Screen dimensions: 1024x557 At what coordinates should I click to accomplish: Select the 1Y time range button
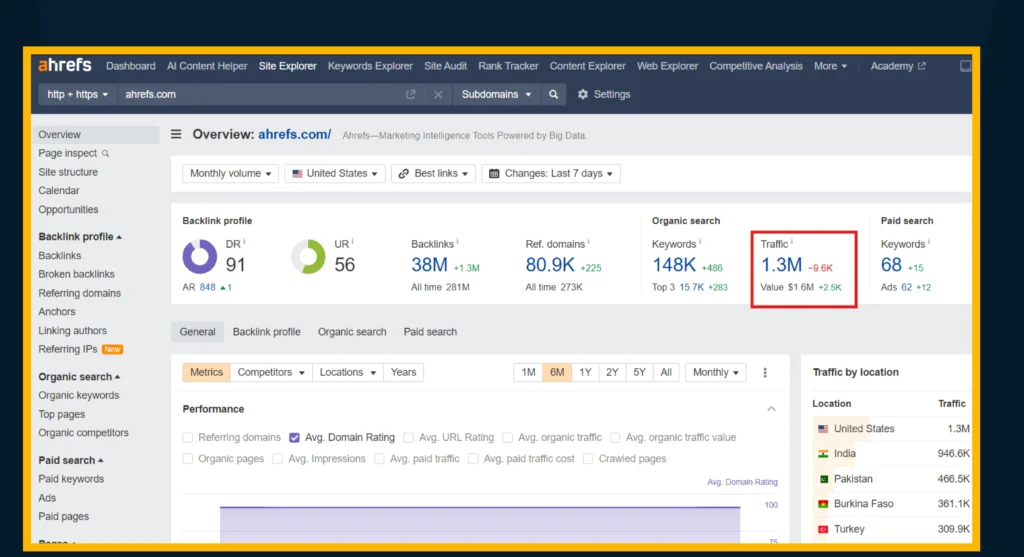tap(585, 372)
